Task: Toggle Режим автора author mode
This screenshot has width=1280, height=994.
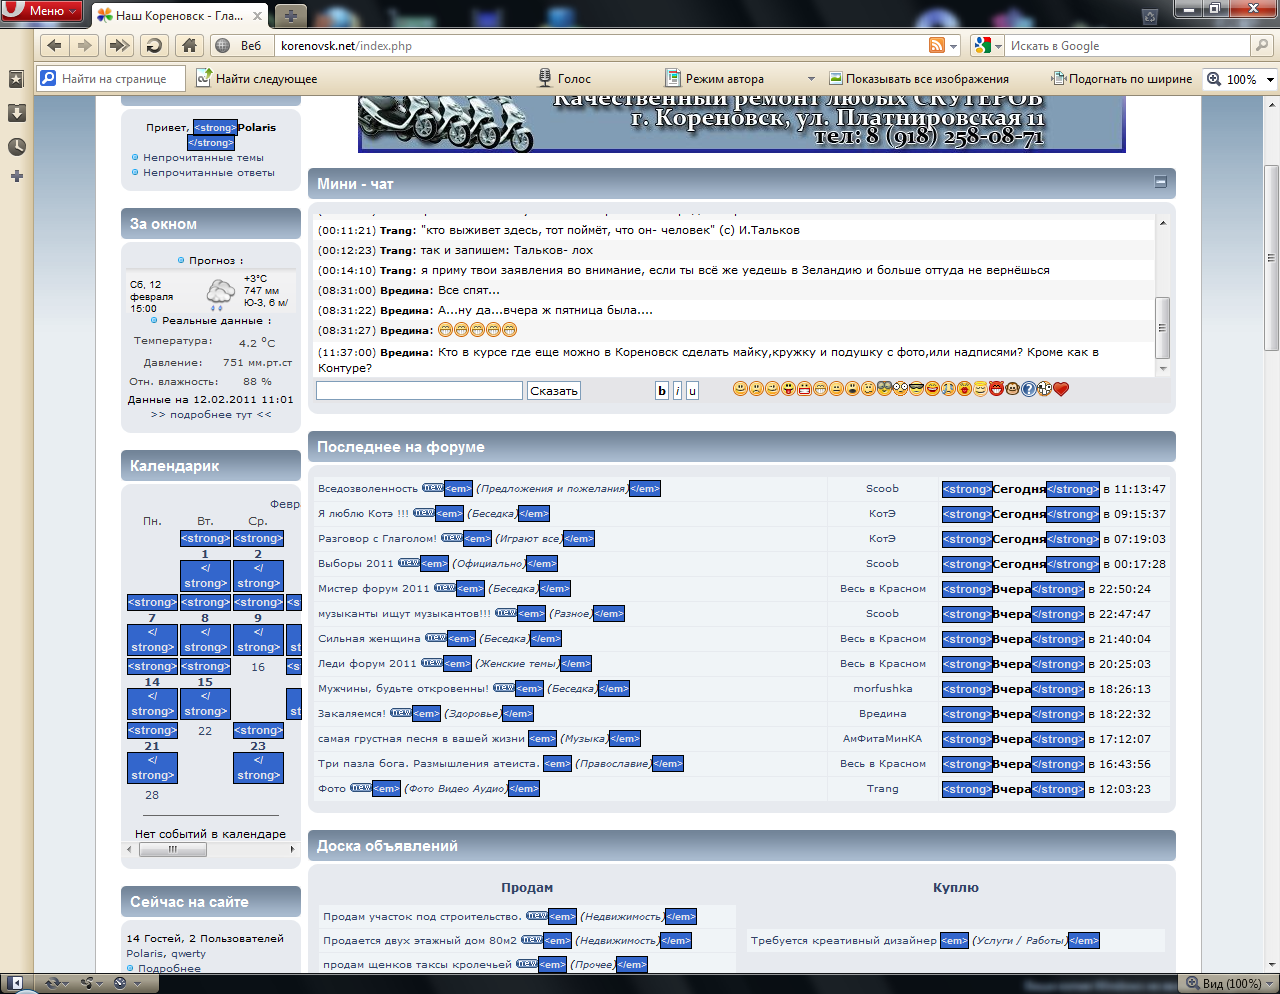Action: coord(715,79)
